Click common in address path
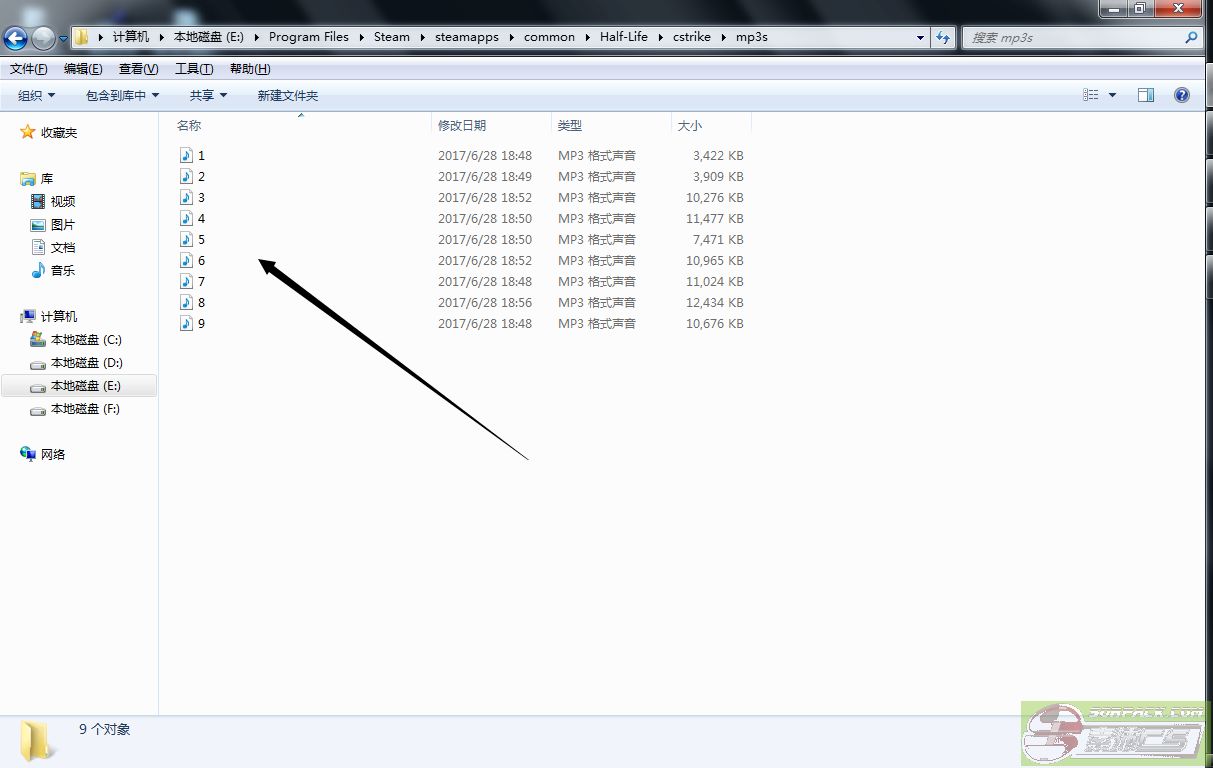 point(549,37)
